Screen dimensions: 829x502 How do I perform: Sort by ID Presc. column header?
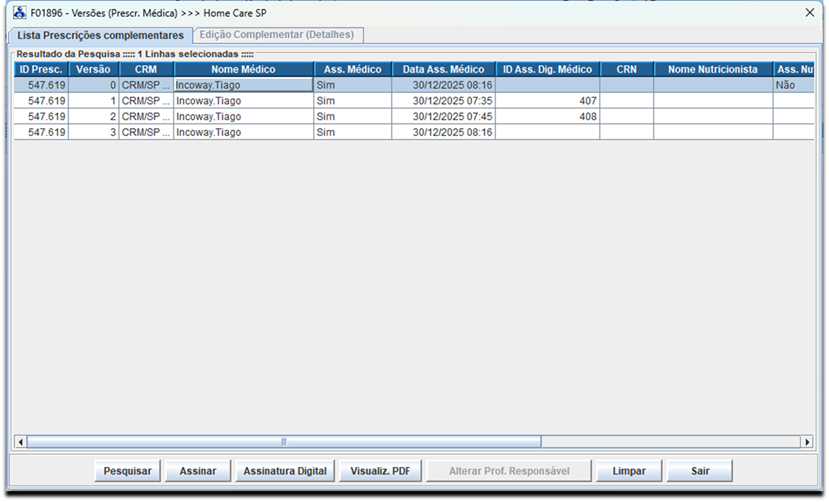pyautogui.click(x=41, y=70)
